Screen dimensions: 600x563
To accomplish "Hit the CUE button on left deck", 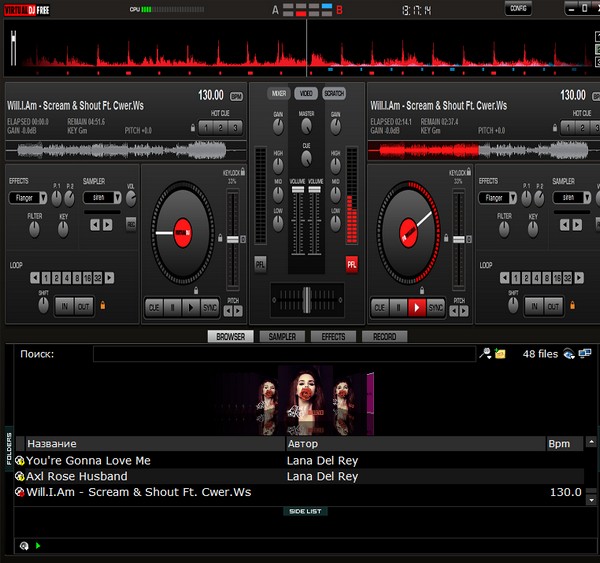I will pyautogui.click(x=153, y=307).
